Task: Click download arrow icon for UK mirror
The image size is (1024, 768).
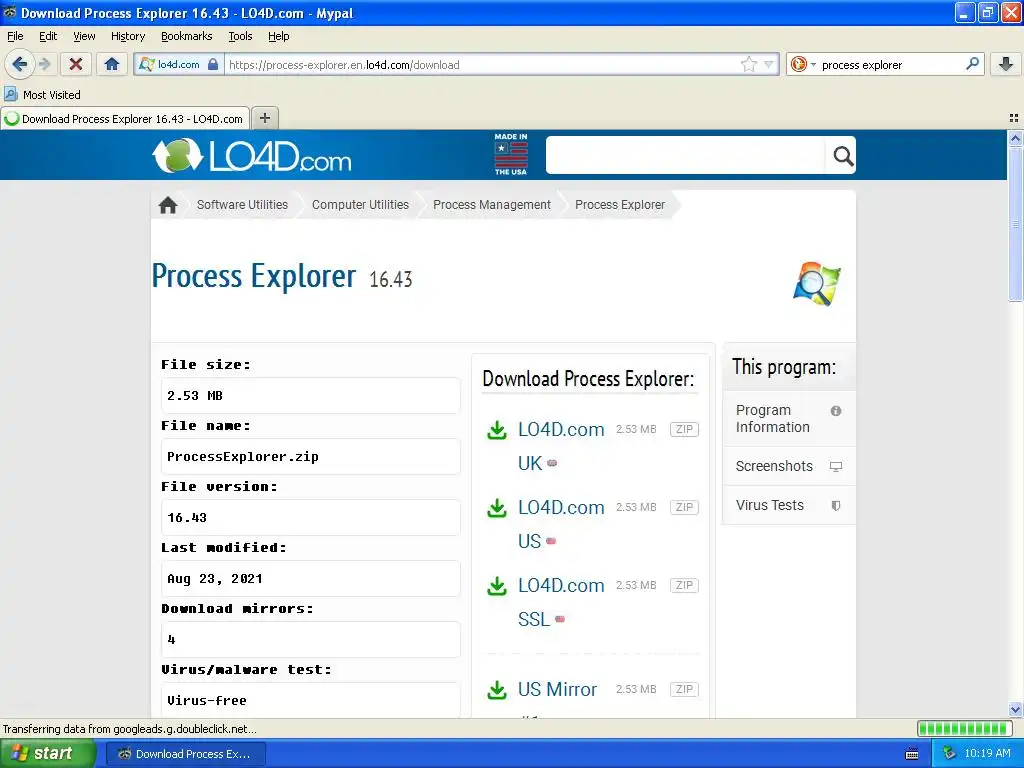Action: coord(497,430)
